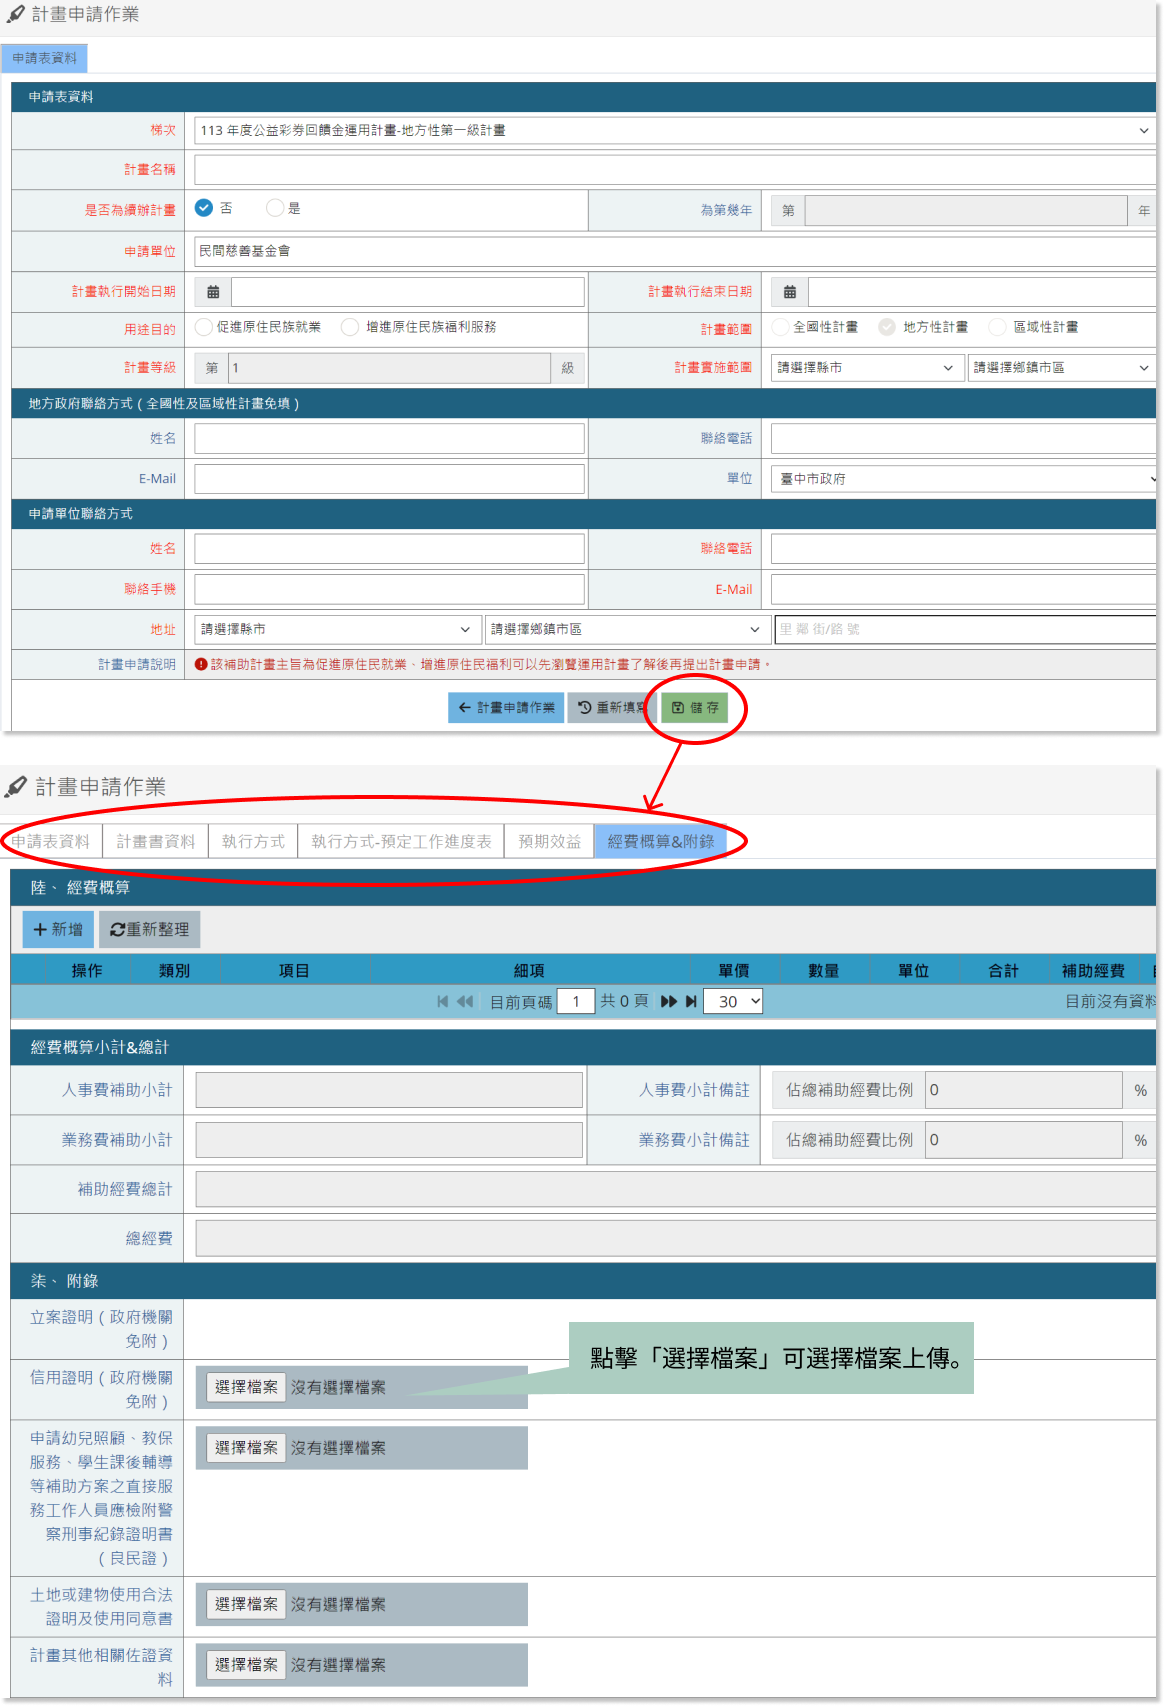The width and height of the screenshot is (1164, 1706).
Task: Go to next page arrow
Action: 669,1001
